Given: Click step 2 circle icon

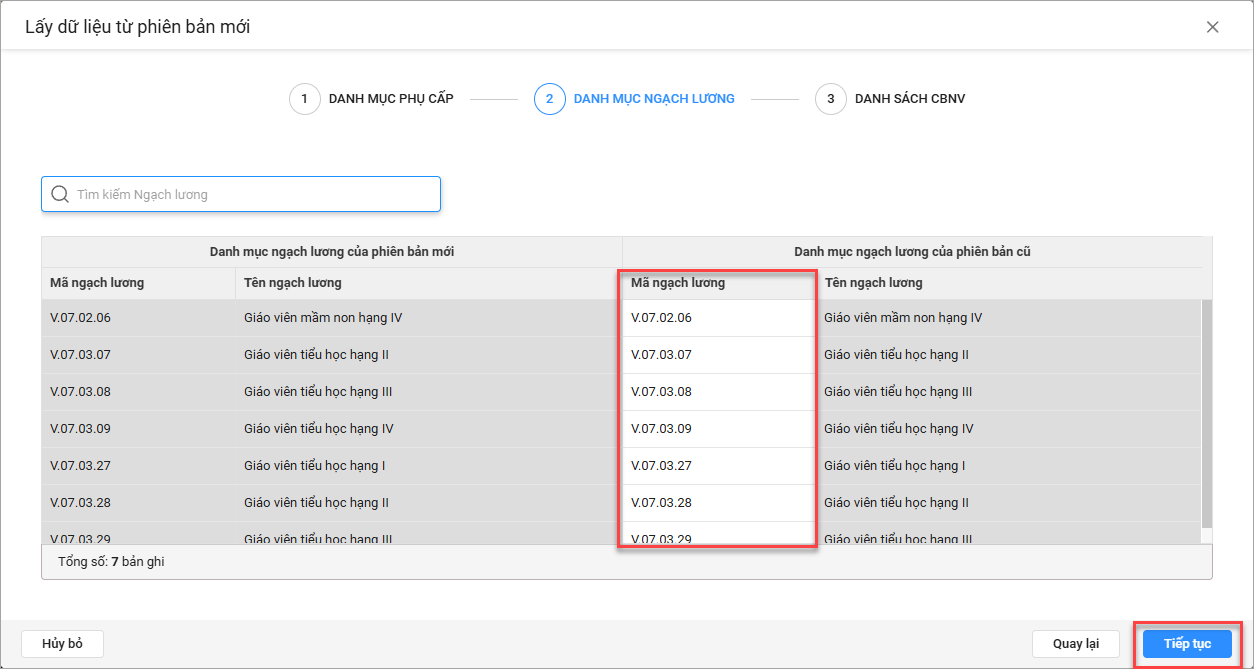Looking at the screenshot, I should [550, 99].
